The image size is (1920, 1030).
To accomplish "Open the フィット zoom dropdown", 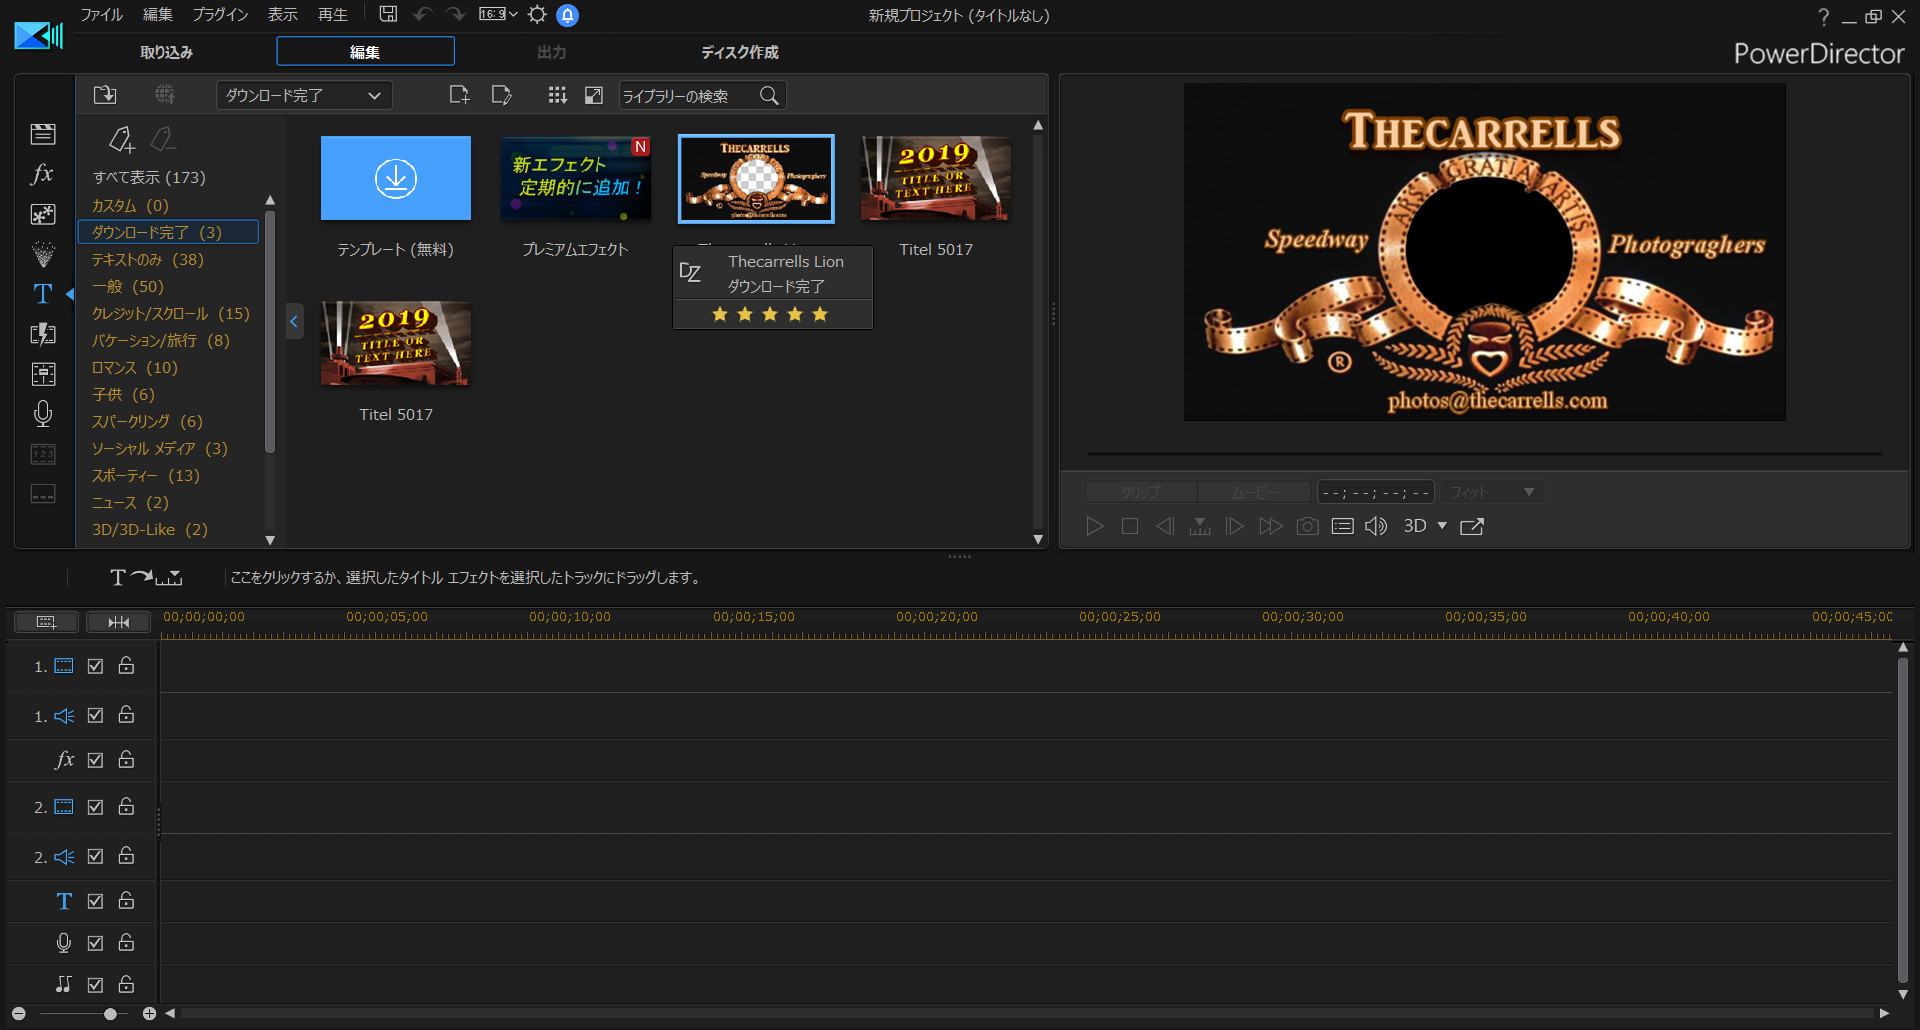I will pyautogui.click(x=1492, y=492).
